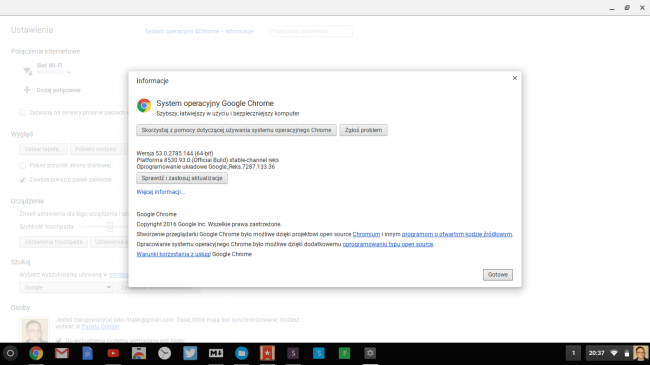
Task: Open the Chrome Web Store shelf icon
Action: coord(139,353)
